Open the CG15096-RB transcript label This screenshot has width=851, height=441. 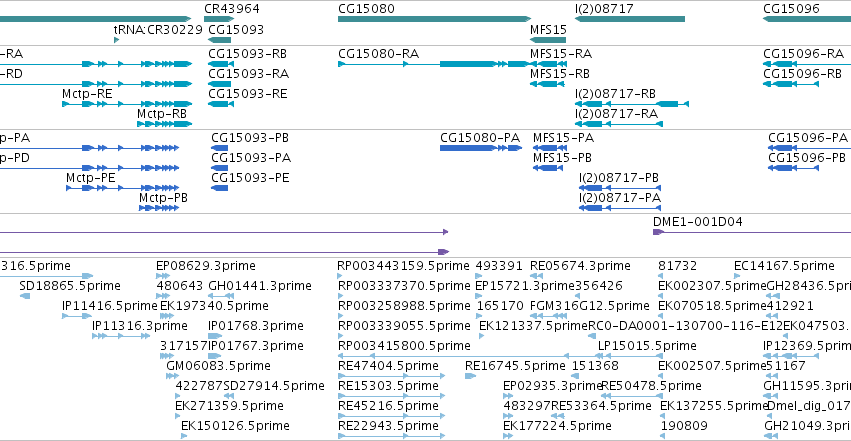click(x=803, y=74)
